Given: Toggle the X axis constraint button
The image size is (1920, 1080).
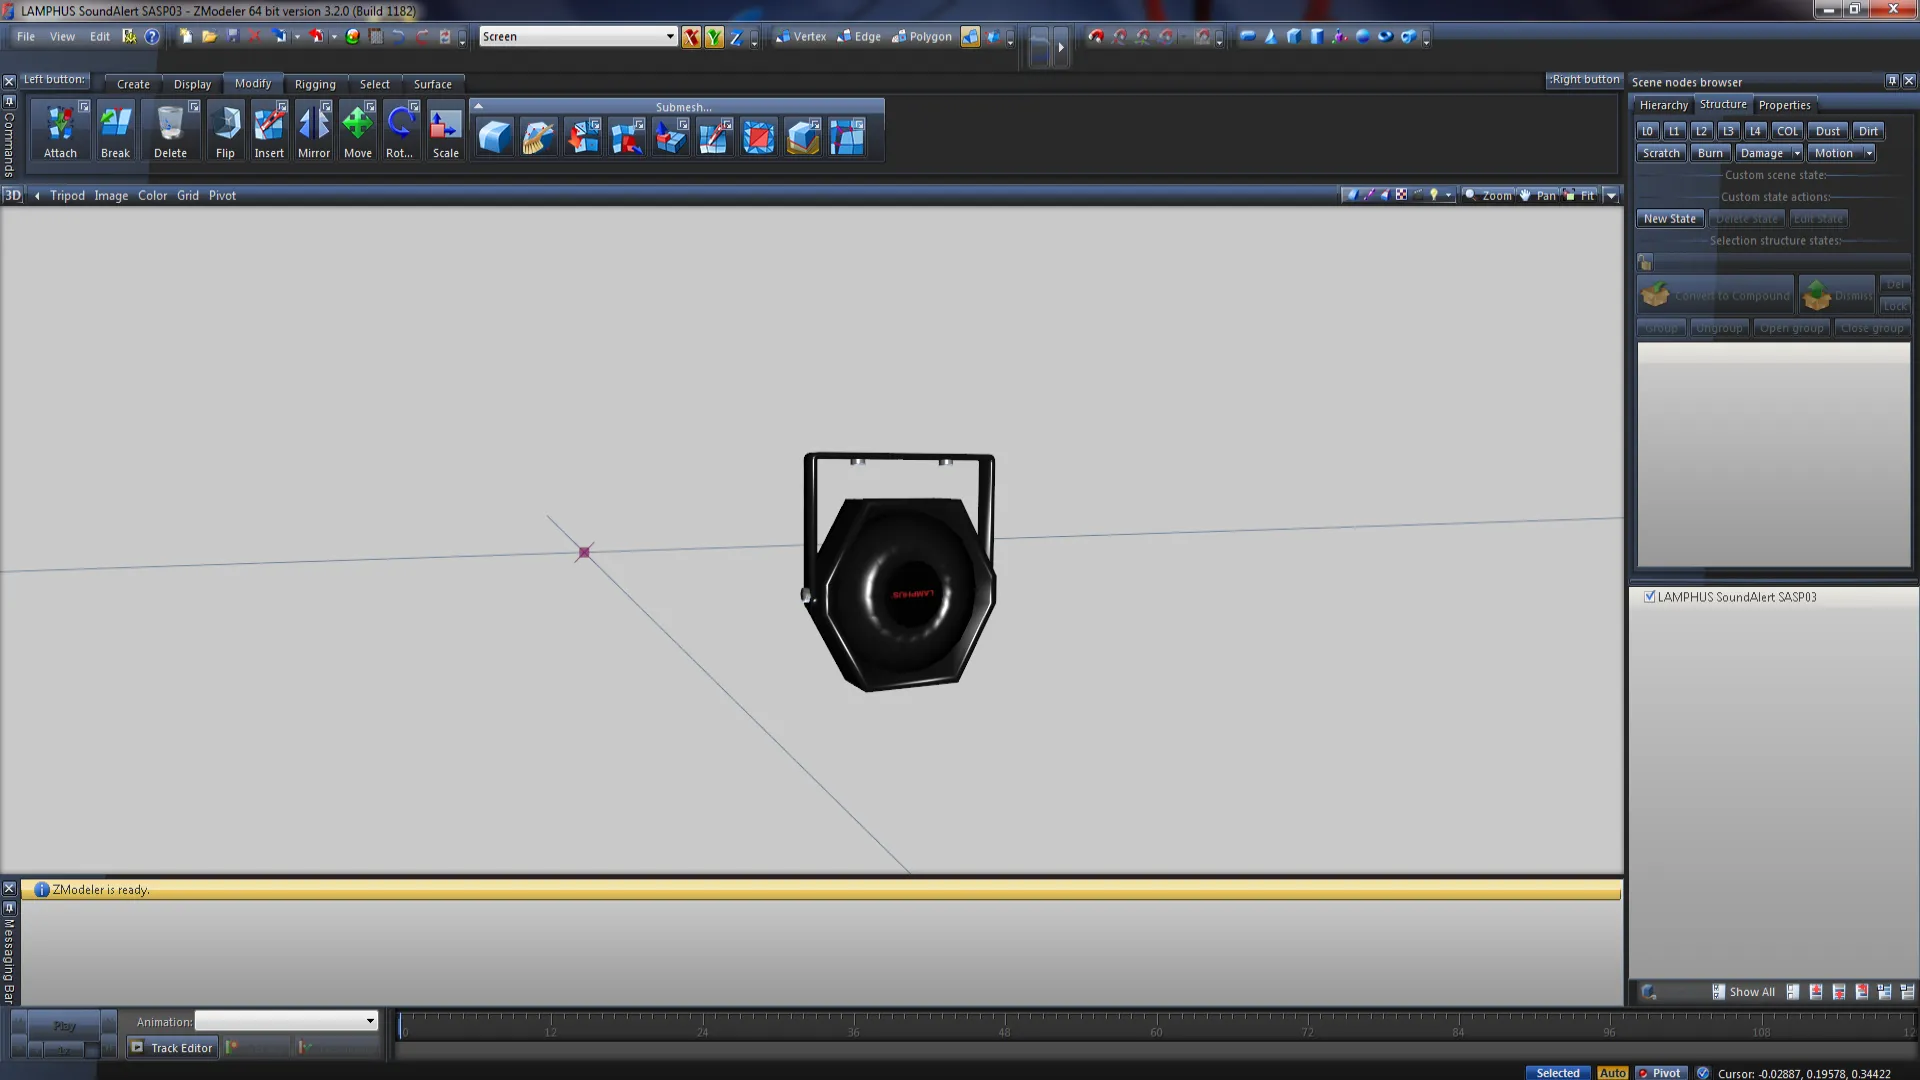Looking at the screenshot, I should click(691, 37).
